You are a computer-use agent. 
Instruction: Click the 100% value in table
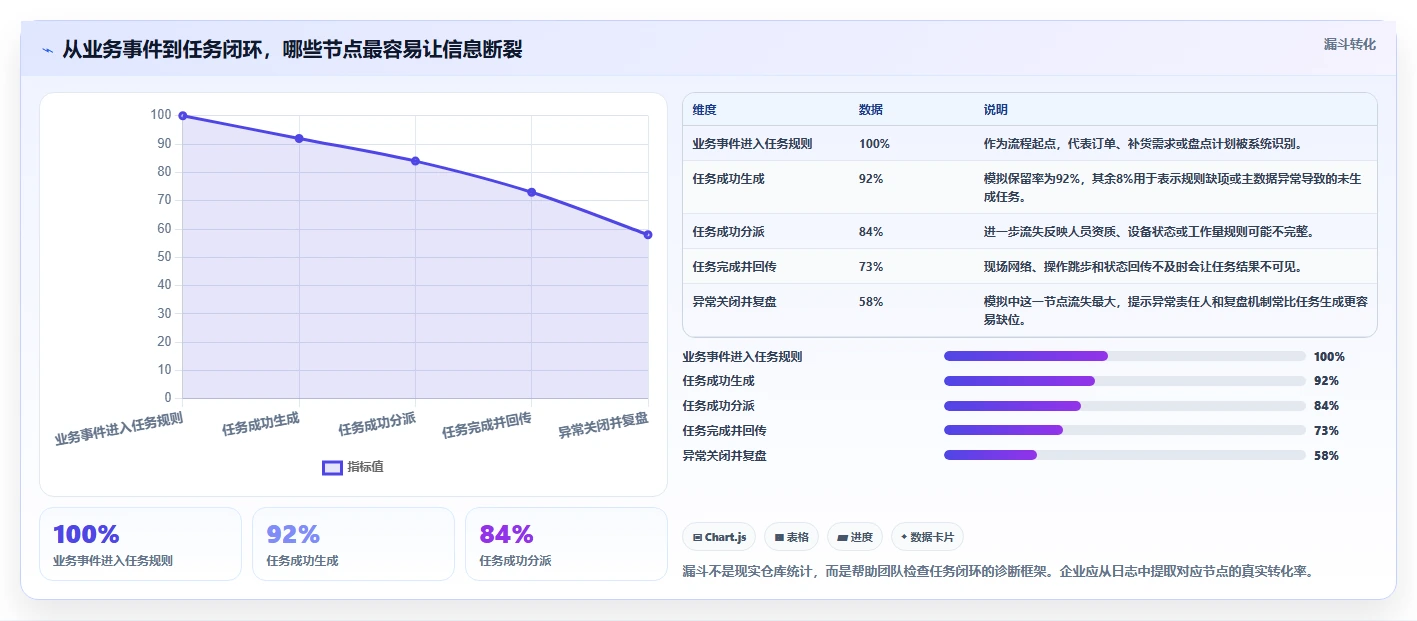(874, 144)
